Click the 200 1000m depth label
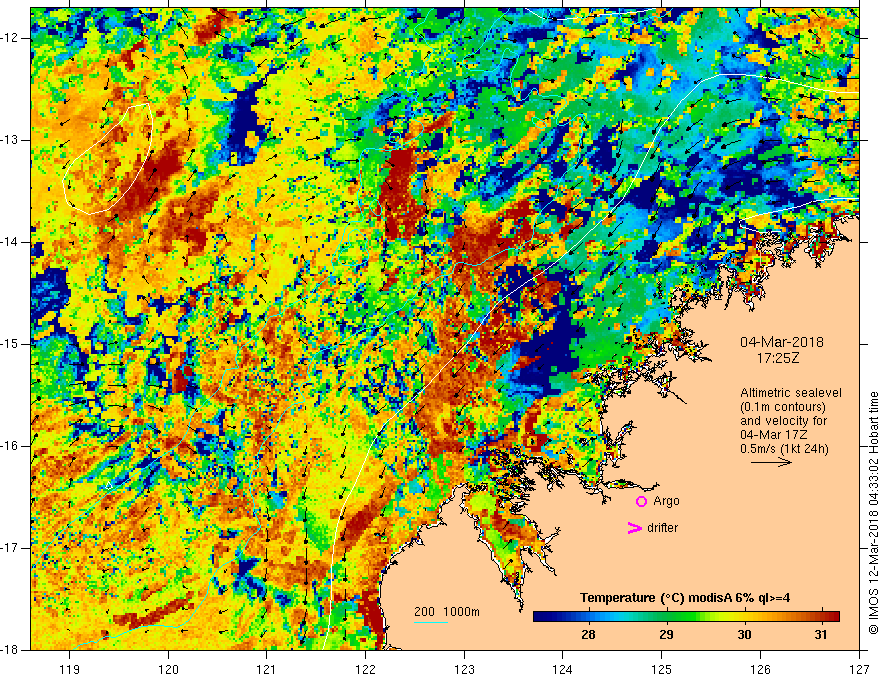This screenshot has height=680, width=880. click(x=447, y=612)
